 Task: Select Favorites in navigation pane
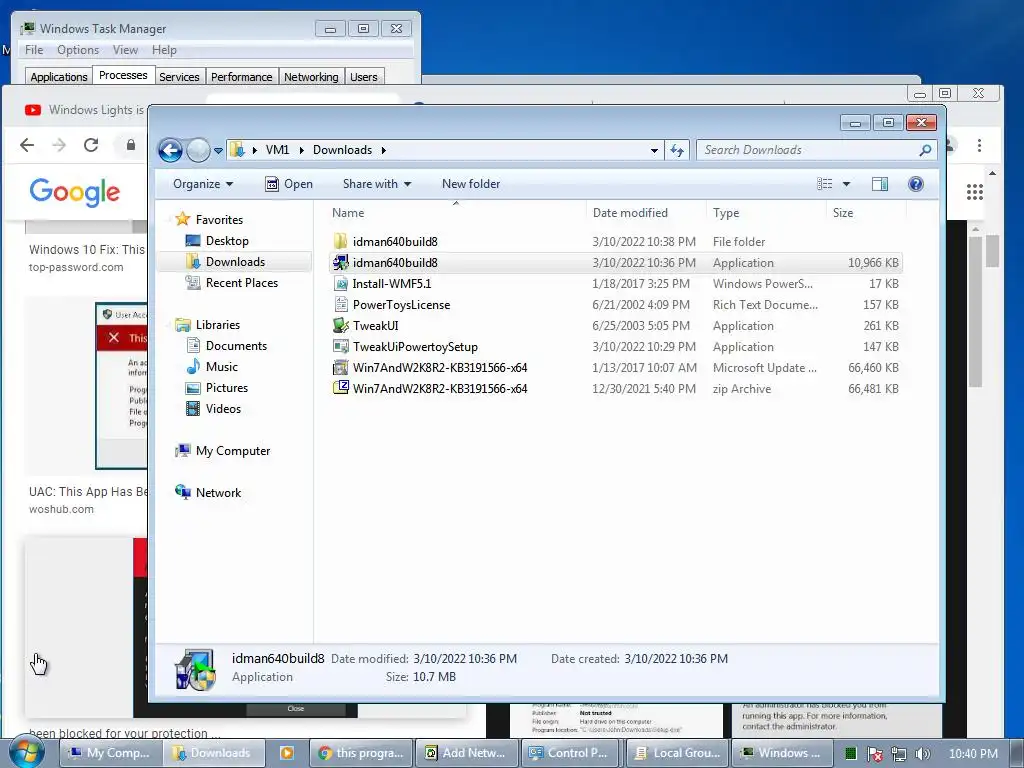210,219
